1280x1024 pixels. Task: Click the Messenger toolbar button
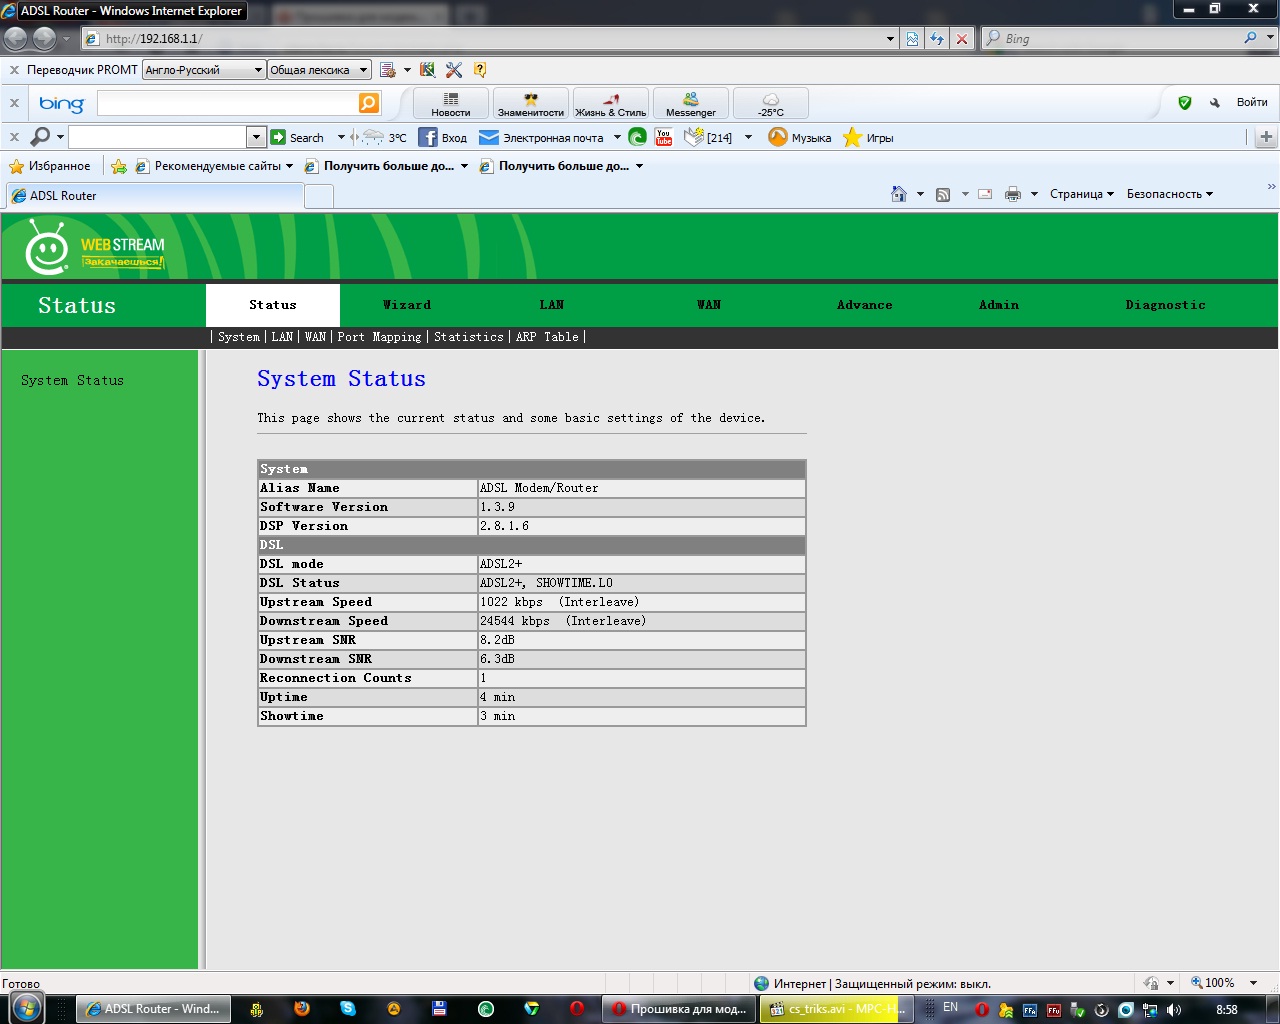pos(691,103)
